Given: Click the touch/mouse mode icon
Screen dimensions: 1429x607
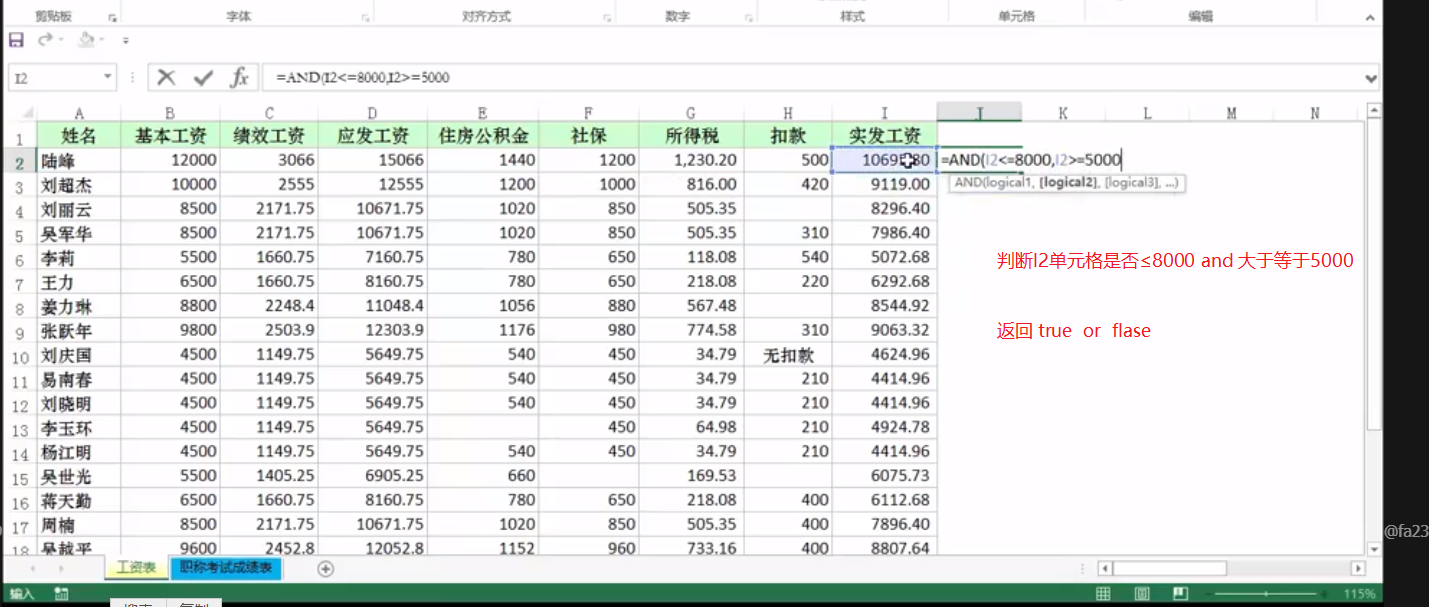Looking at the screenshot, I should point(86,40).
